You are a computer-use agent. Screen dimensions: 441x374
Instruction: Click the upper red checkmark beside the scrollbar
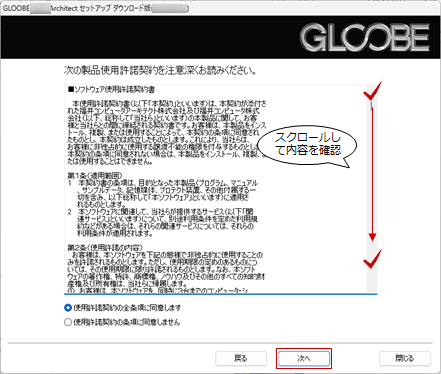[x=372, y=91]
